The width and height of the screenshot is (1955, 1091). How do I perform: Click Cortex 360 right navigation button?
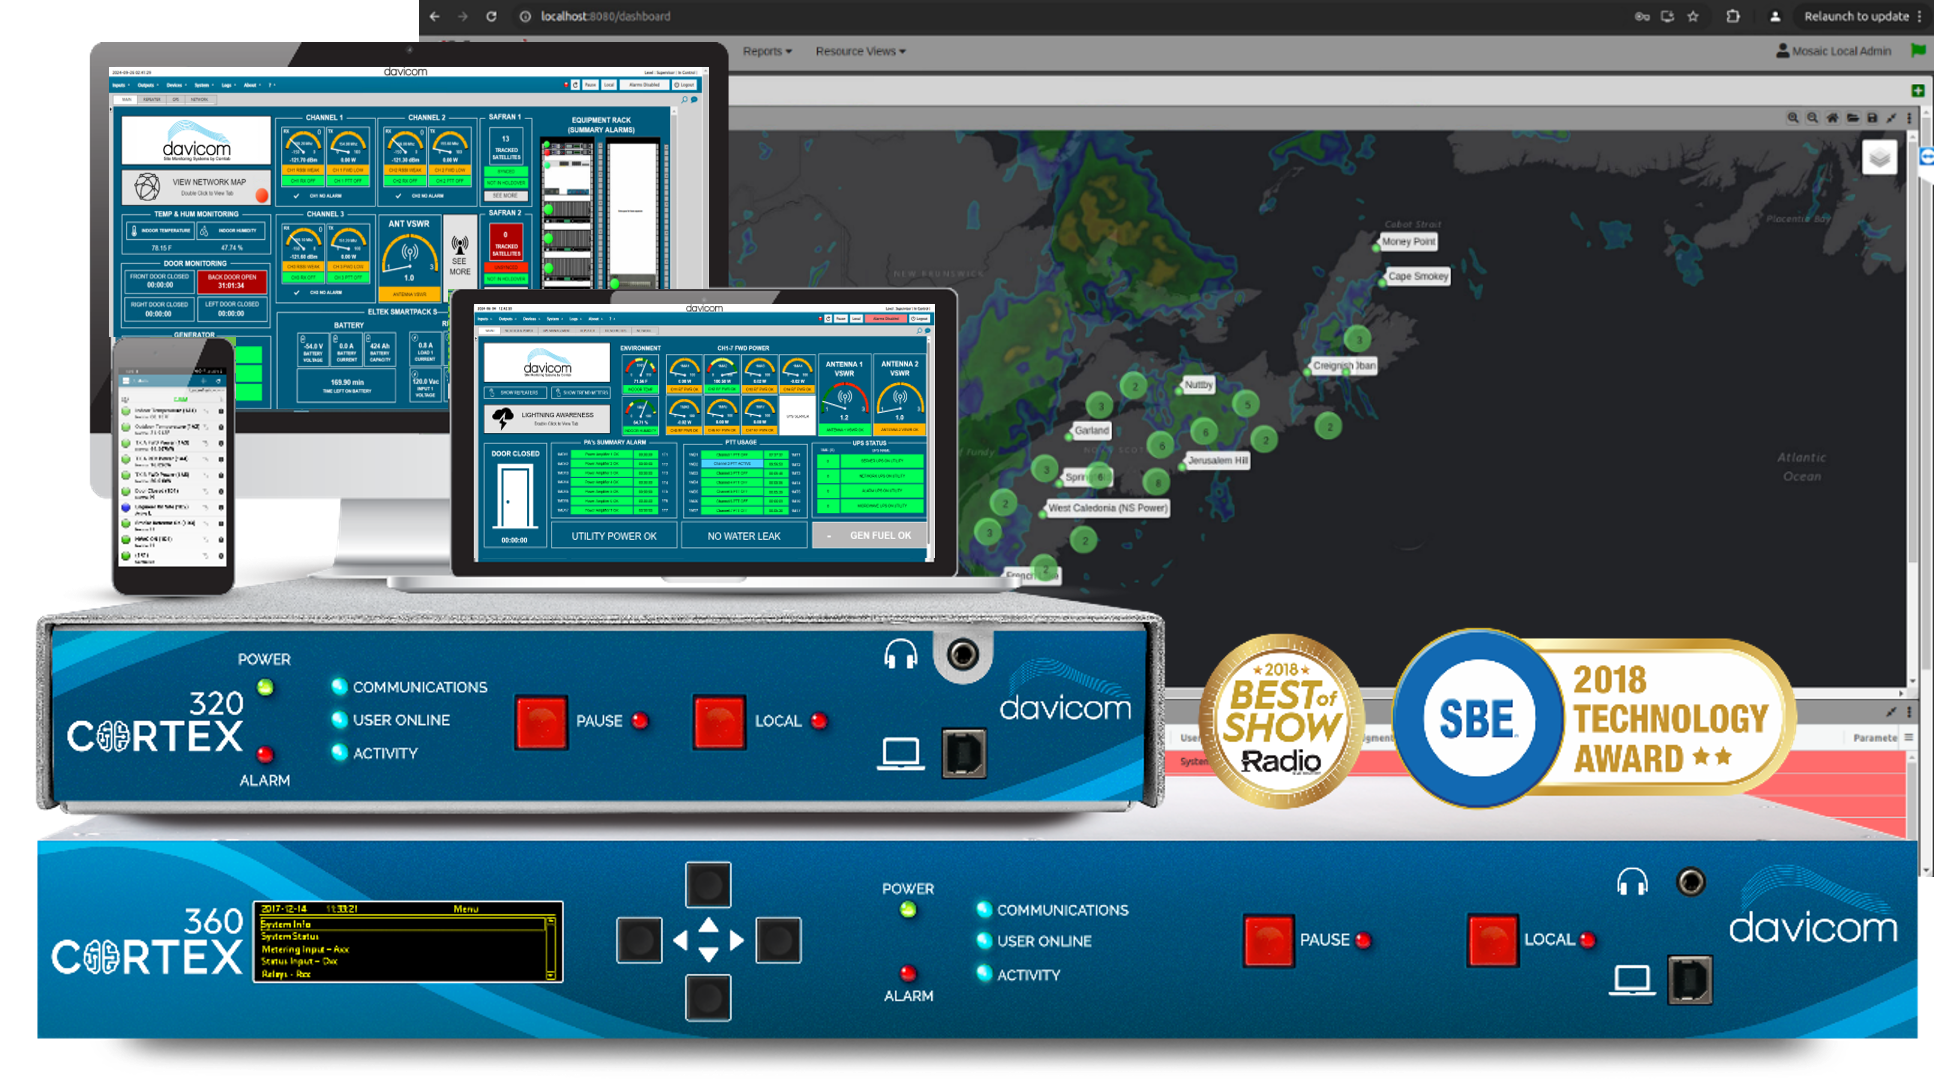(778, 940)
